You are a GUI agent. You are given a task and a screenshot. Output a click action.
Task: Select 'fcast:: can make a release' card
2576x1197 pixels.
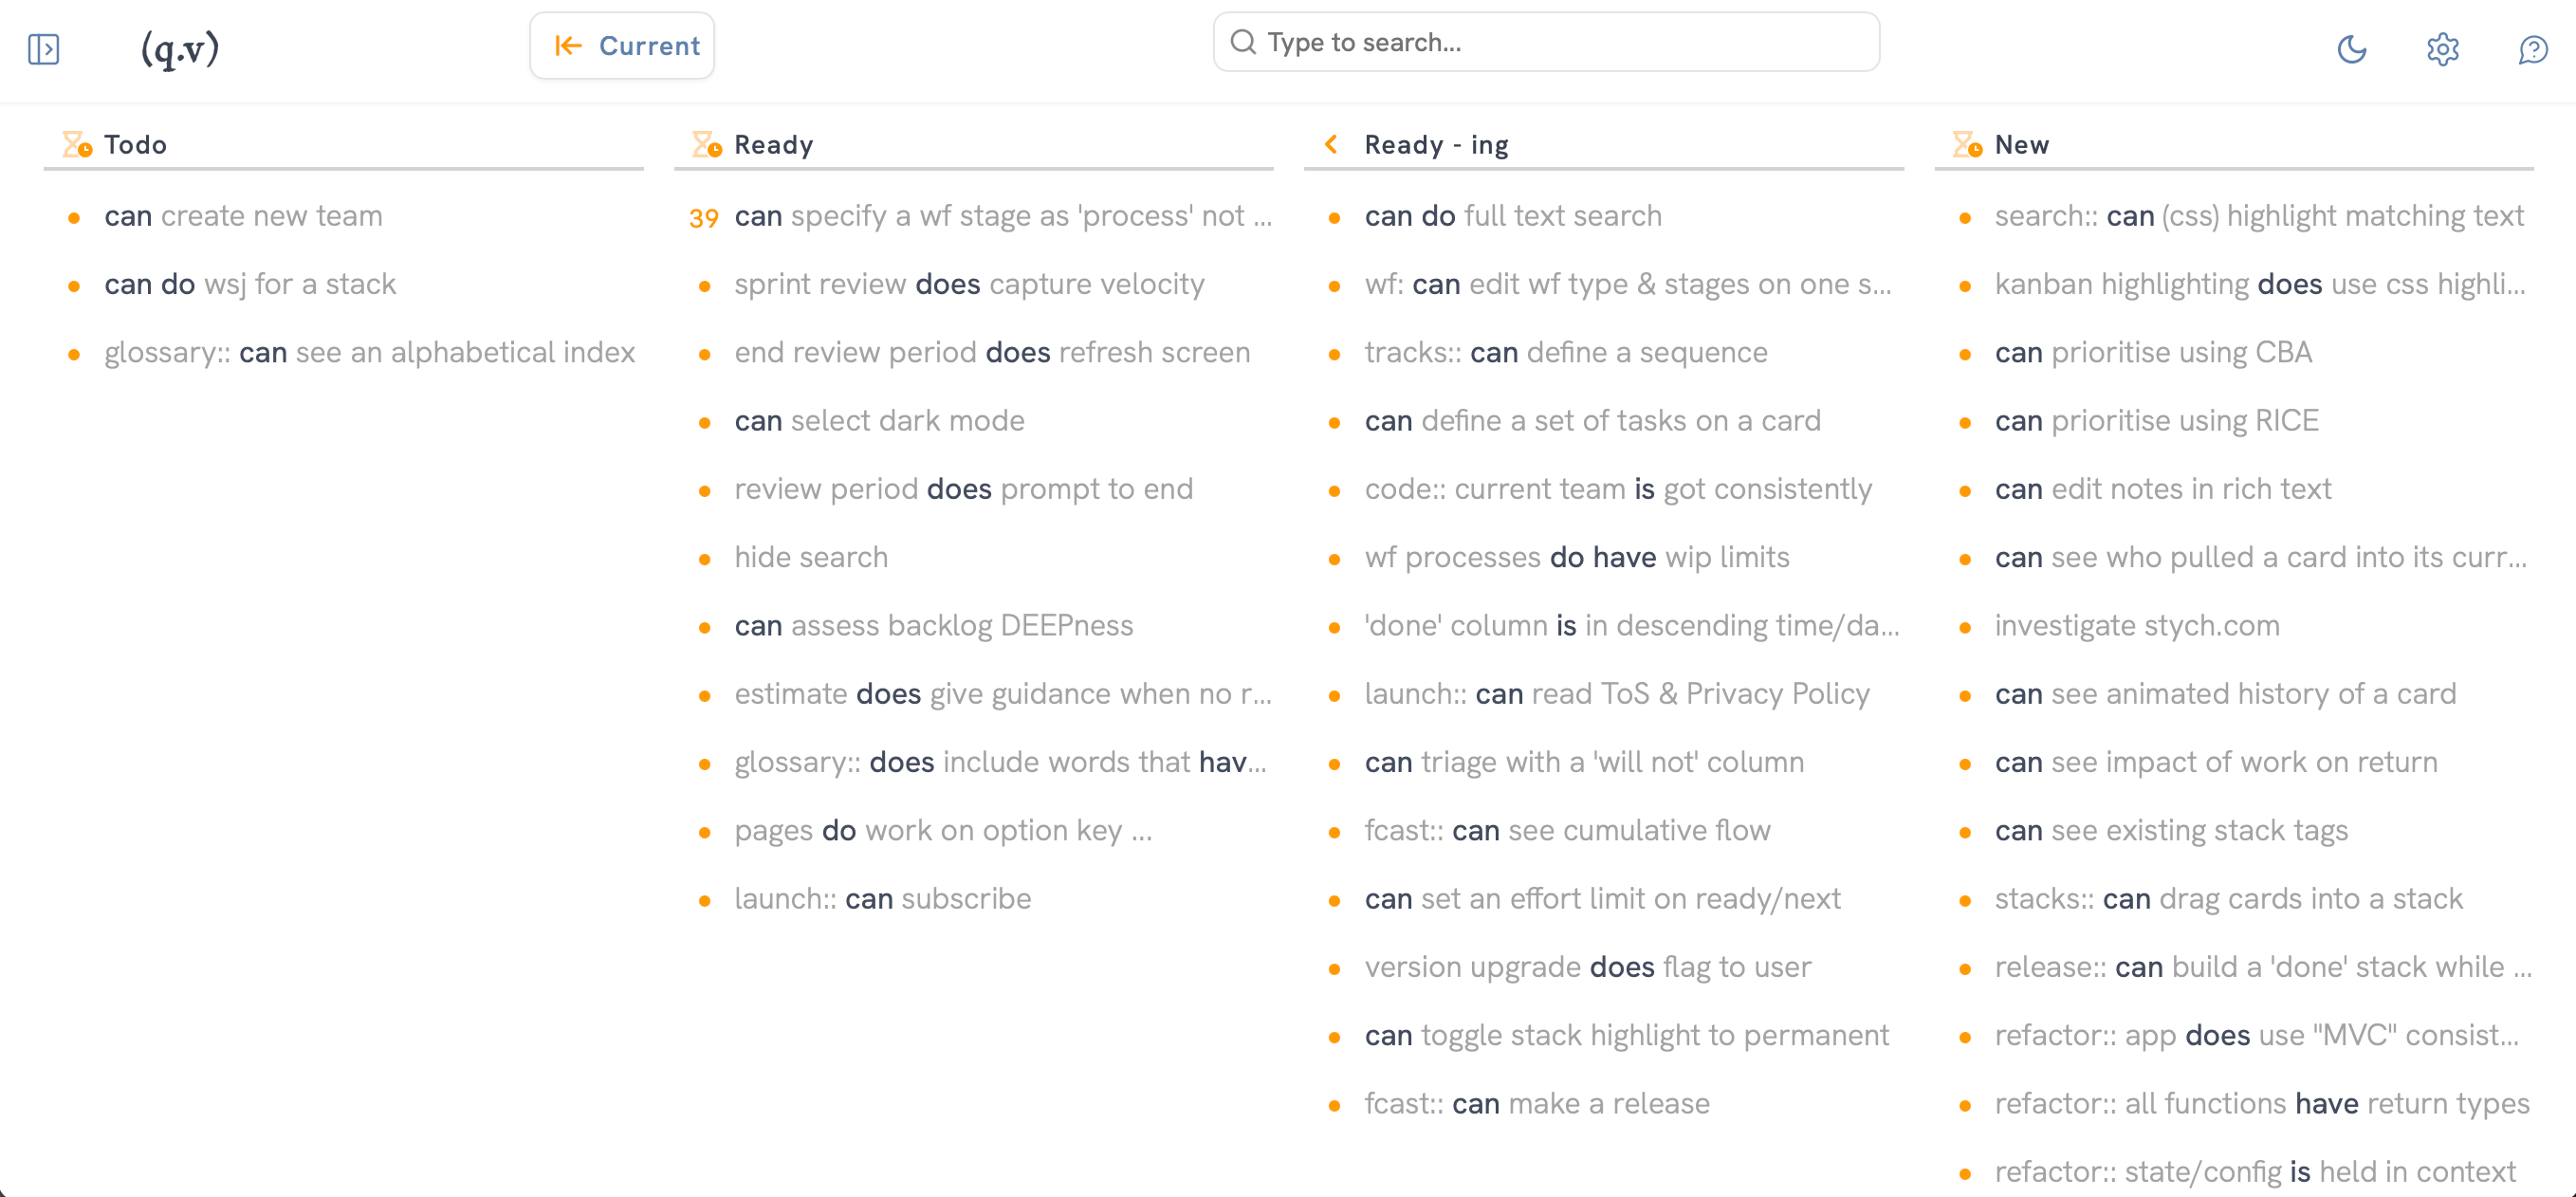click(1536, 1104)
